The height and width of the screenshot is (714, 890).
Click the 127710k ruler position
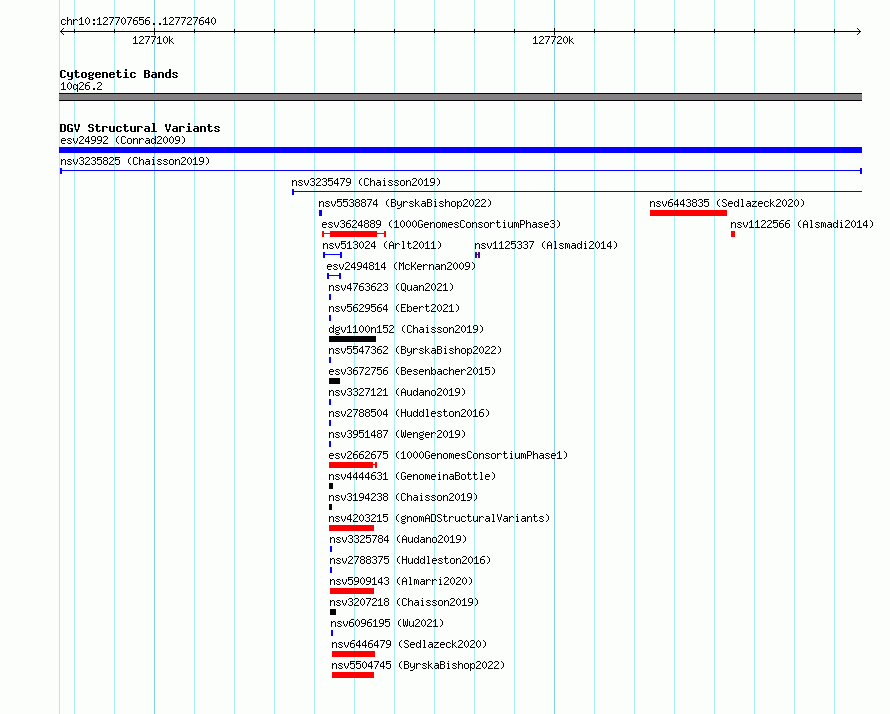[153, 40]
